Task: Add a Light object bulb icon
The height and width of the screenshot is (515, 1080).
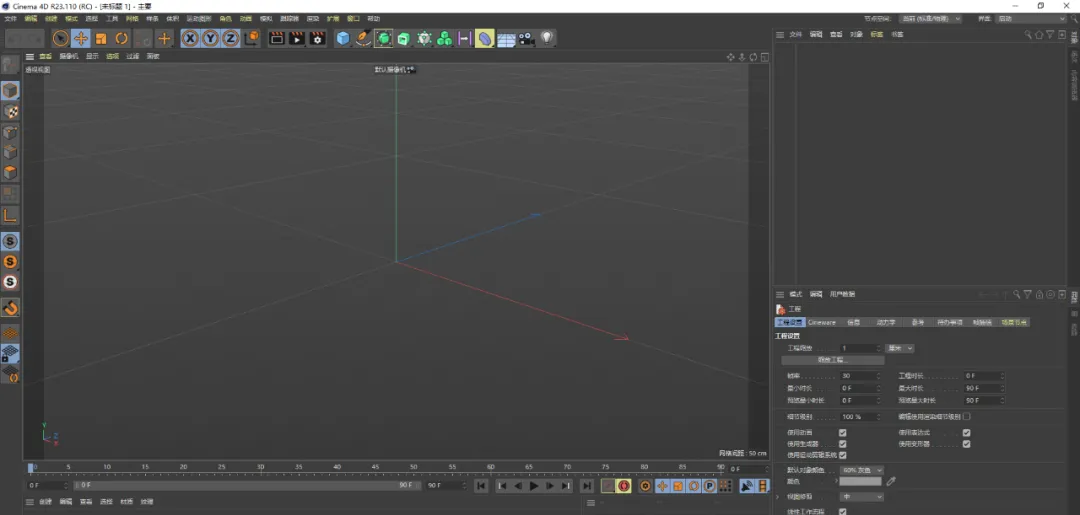Action: (x=547, y=39)
